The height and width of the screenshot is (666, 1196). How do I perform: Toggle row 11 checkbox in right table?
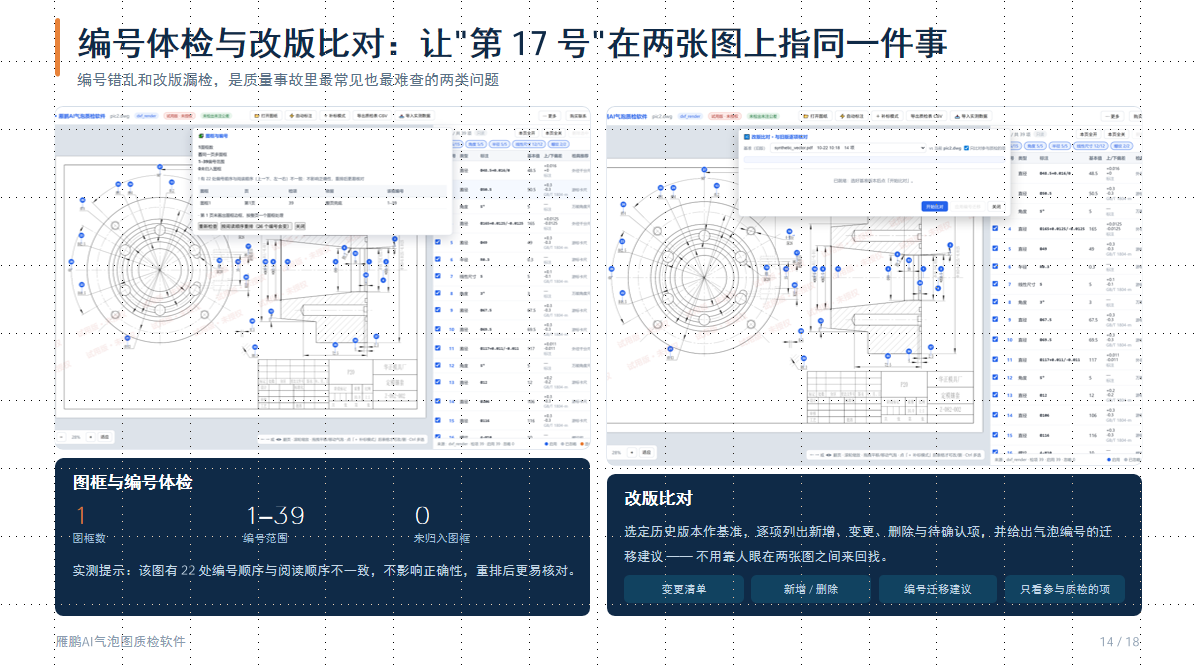[995, 359]
